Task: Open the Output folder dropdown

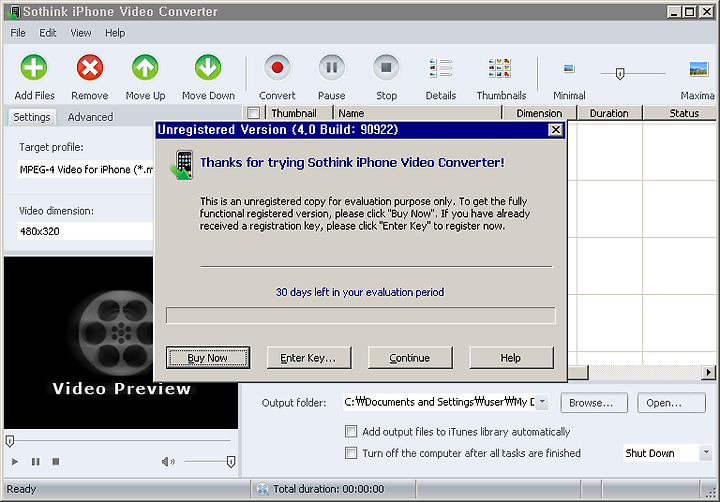Action: click(x=542, y=402)
